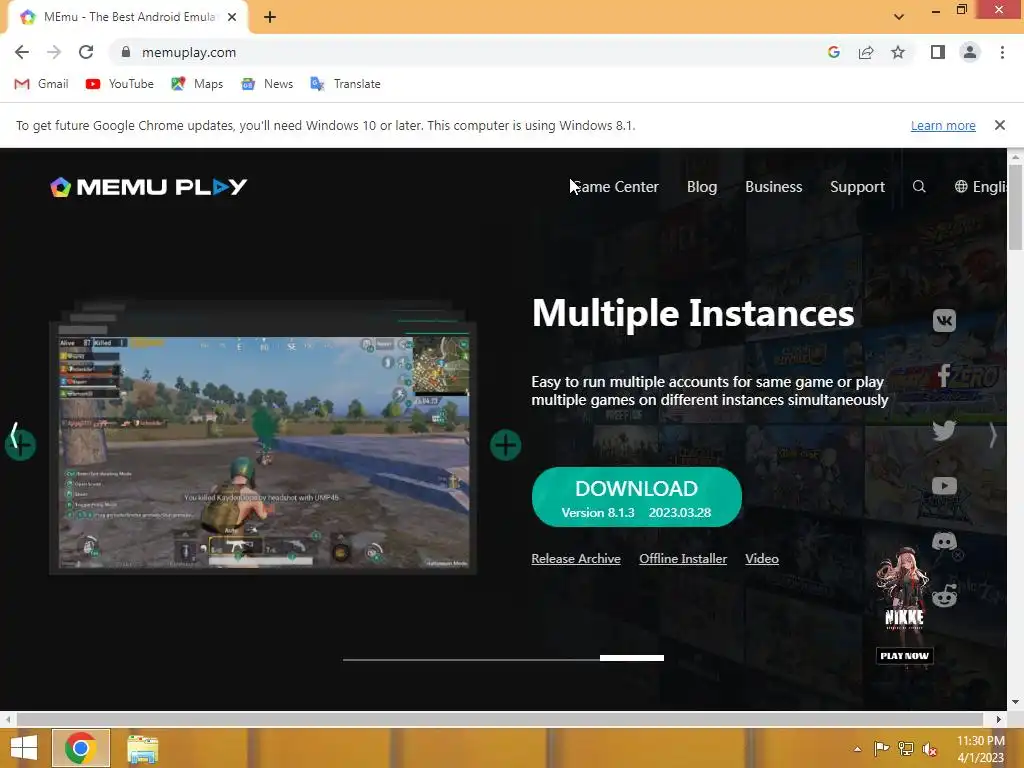Open the Blog menu item
Screen dimensions: 1024x768
point(701,187)
